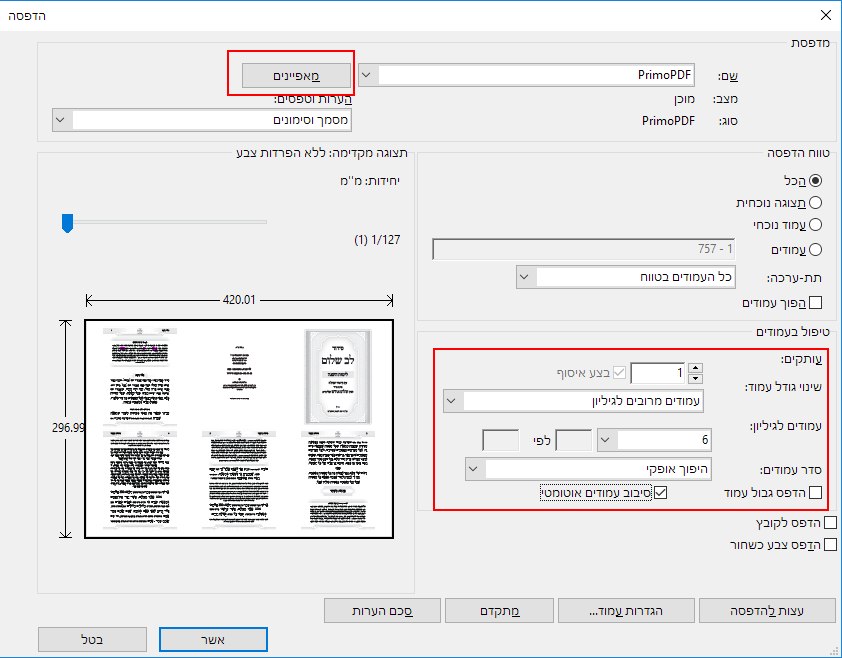Viewport: 842px width, 658px height.
Task: Toggle סיבוב עמודים אוטומטי checkbox
Action: pos(660,493)
